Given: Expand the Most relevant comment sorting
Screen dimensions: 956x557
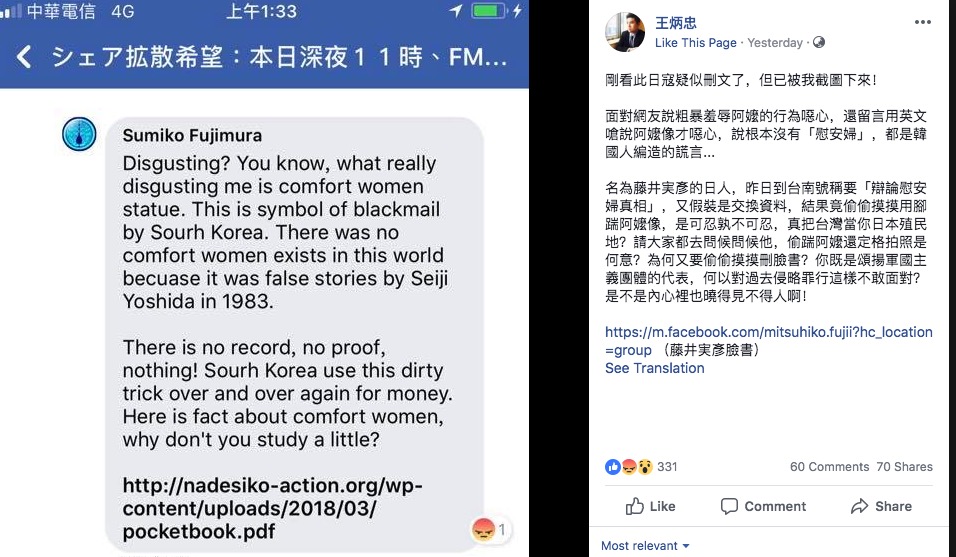Looking at the screenshot, I should pyautogui.click(x=645, y=545).
